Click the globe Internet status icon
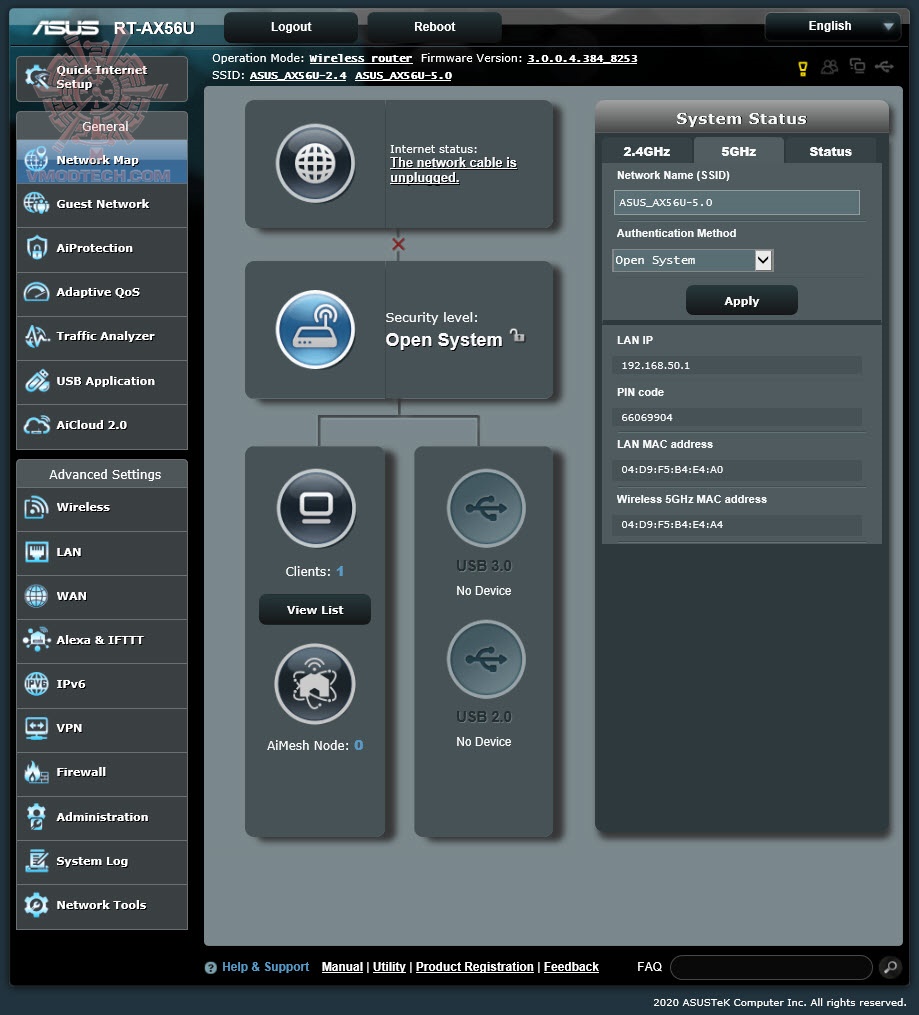The image size is (919, 1015). click(313, 163)
